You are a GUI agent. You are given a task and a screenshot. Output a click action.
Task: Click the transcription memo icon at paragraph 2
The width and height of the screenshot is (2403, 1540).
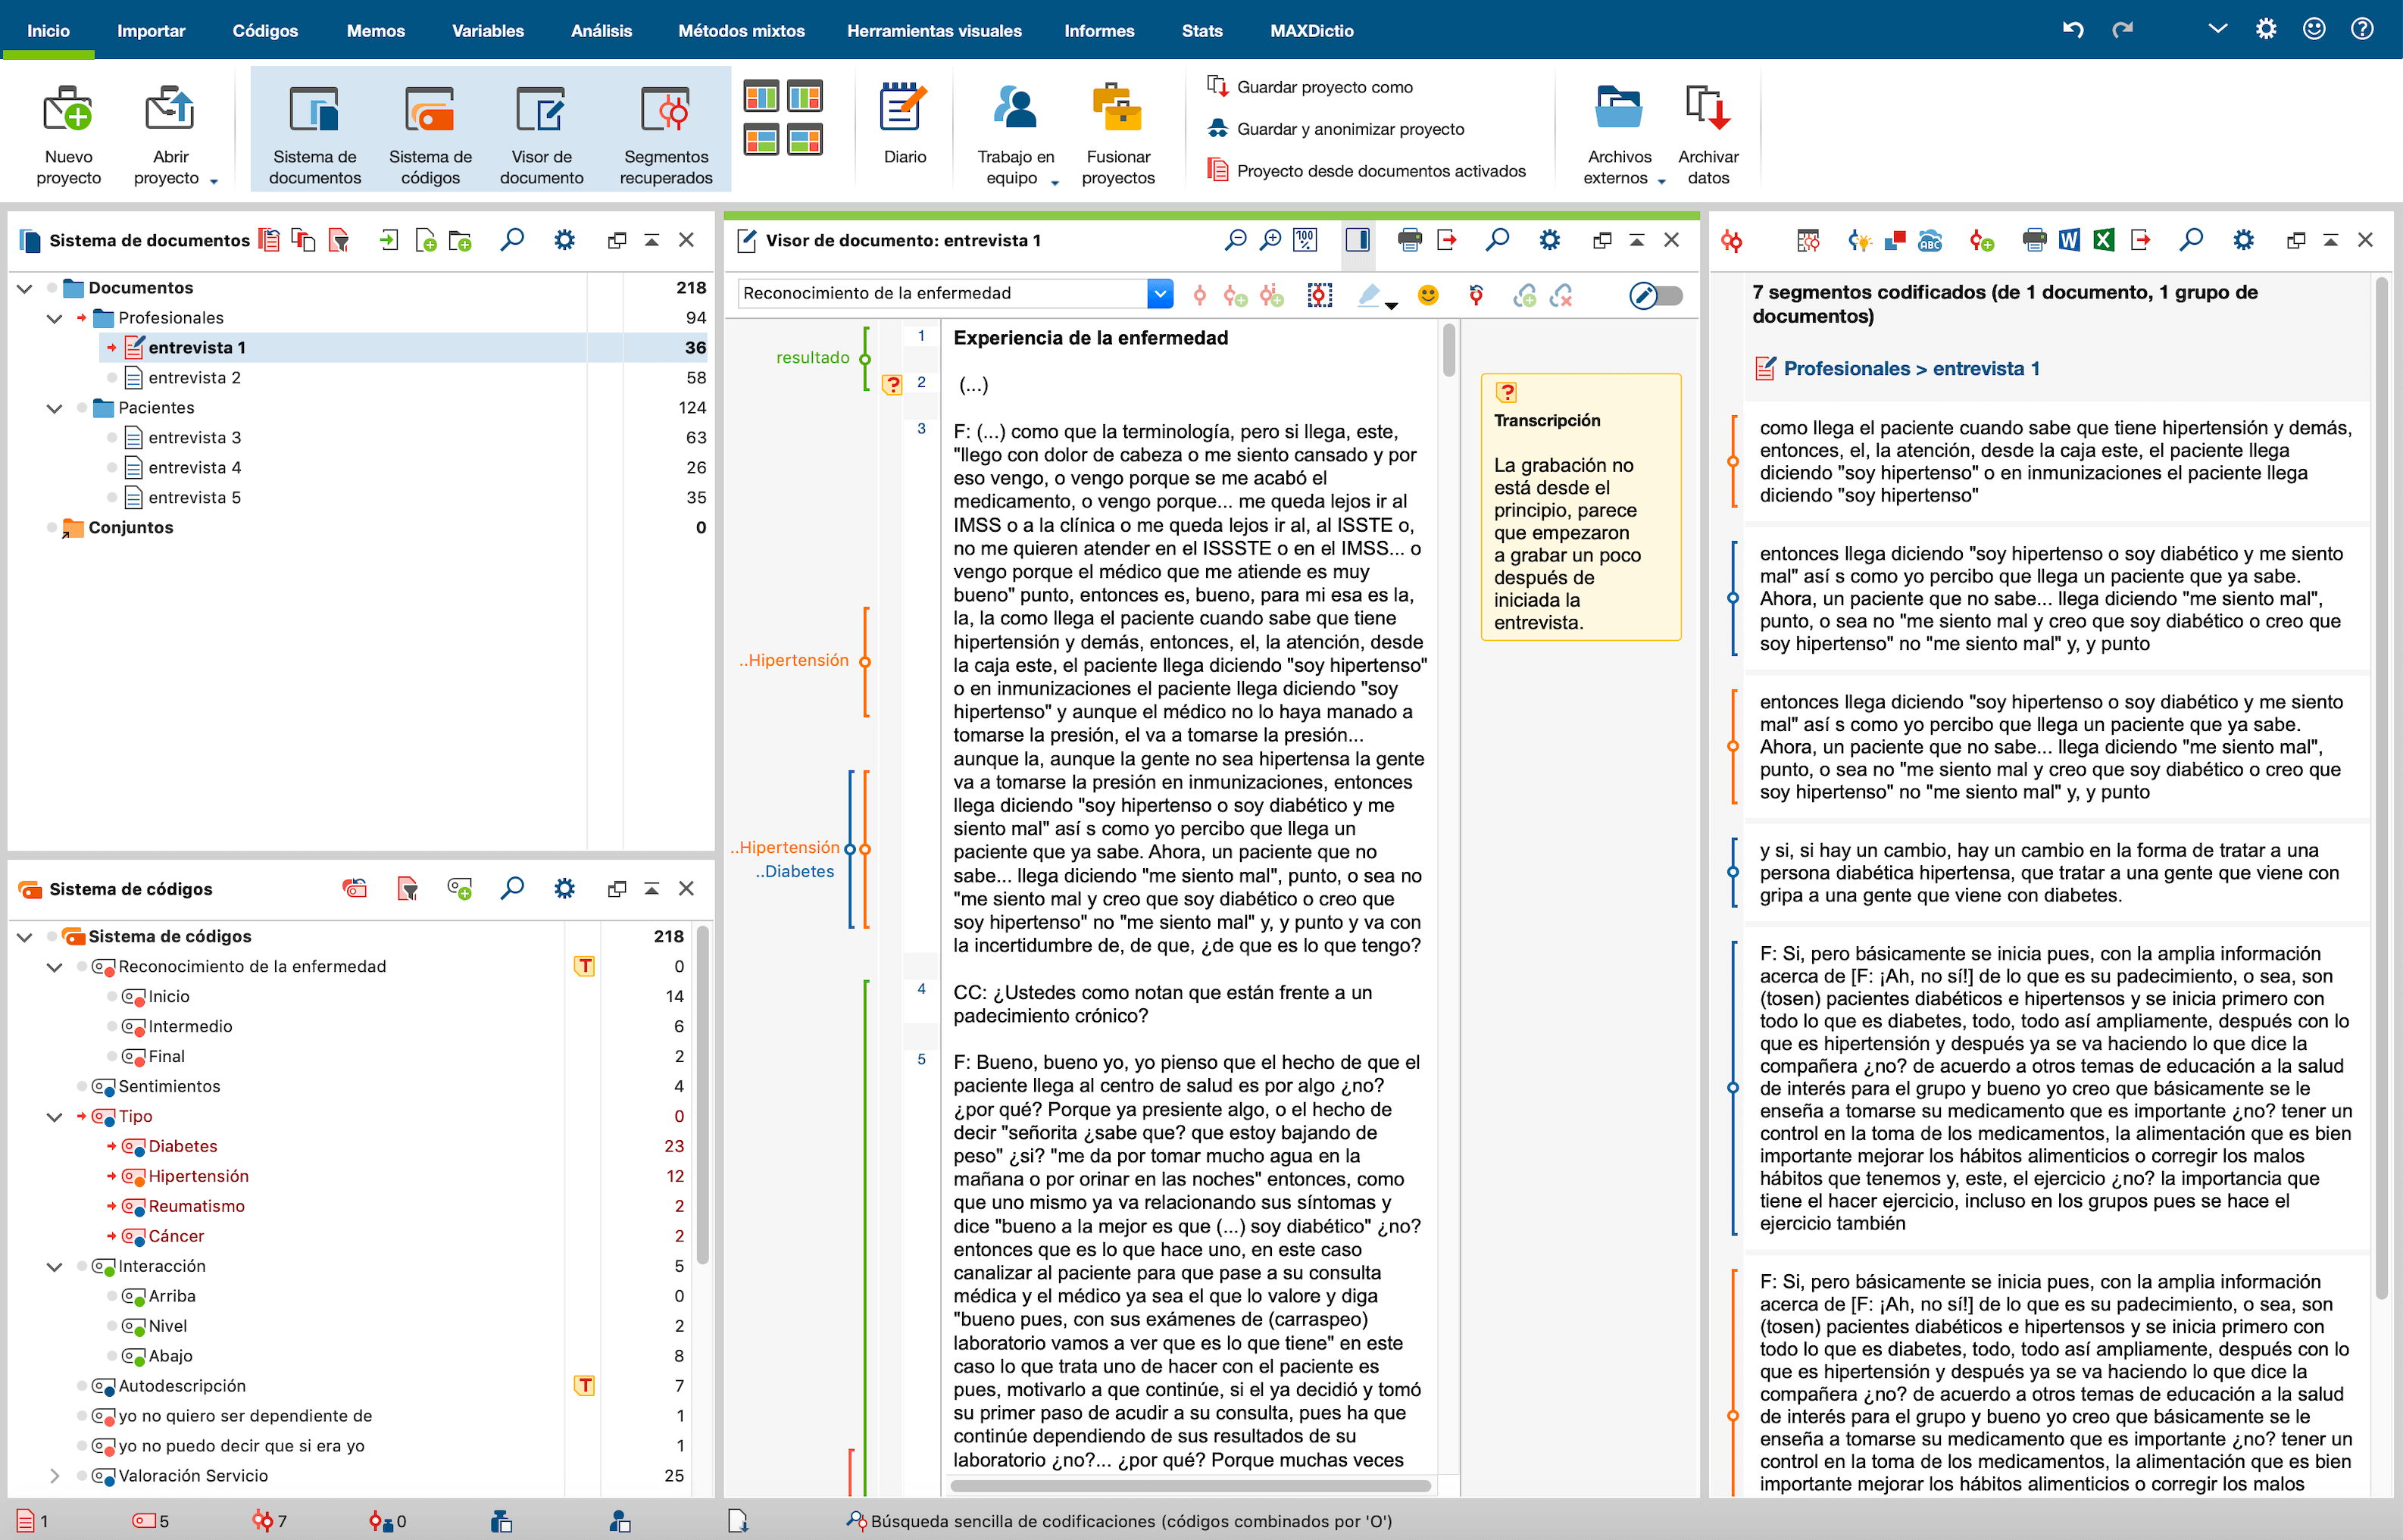892,384
